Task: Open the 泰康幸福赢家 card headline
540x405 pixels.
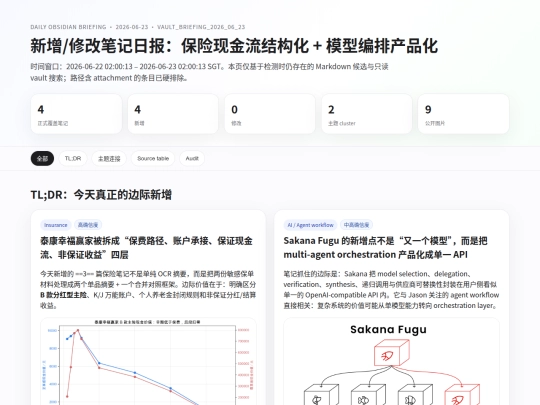Action: click(146, 248)
